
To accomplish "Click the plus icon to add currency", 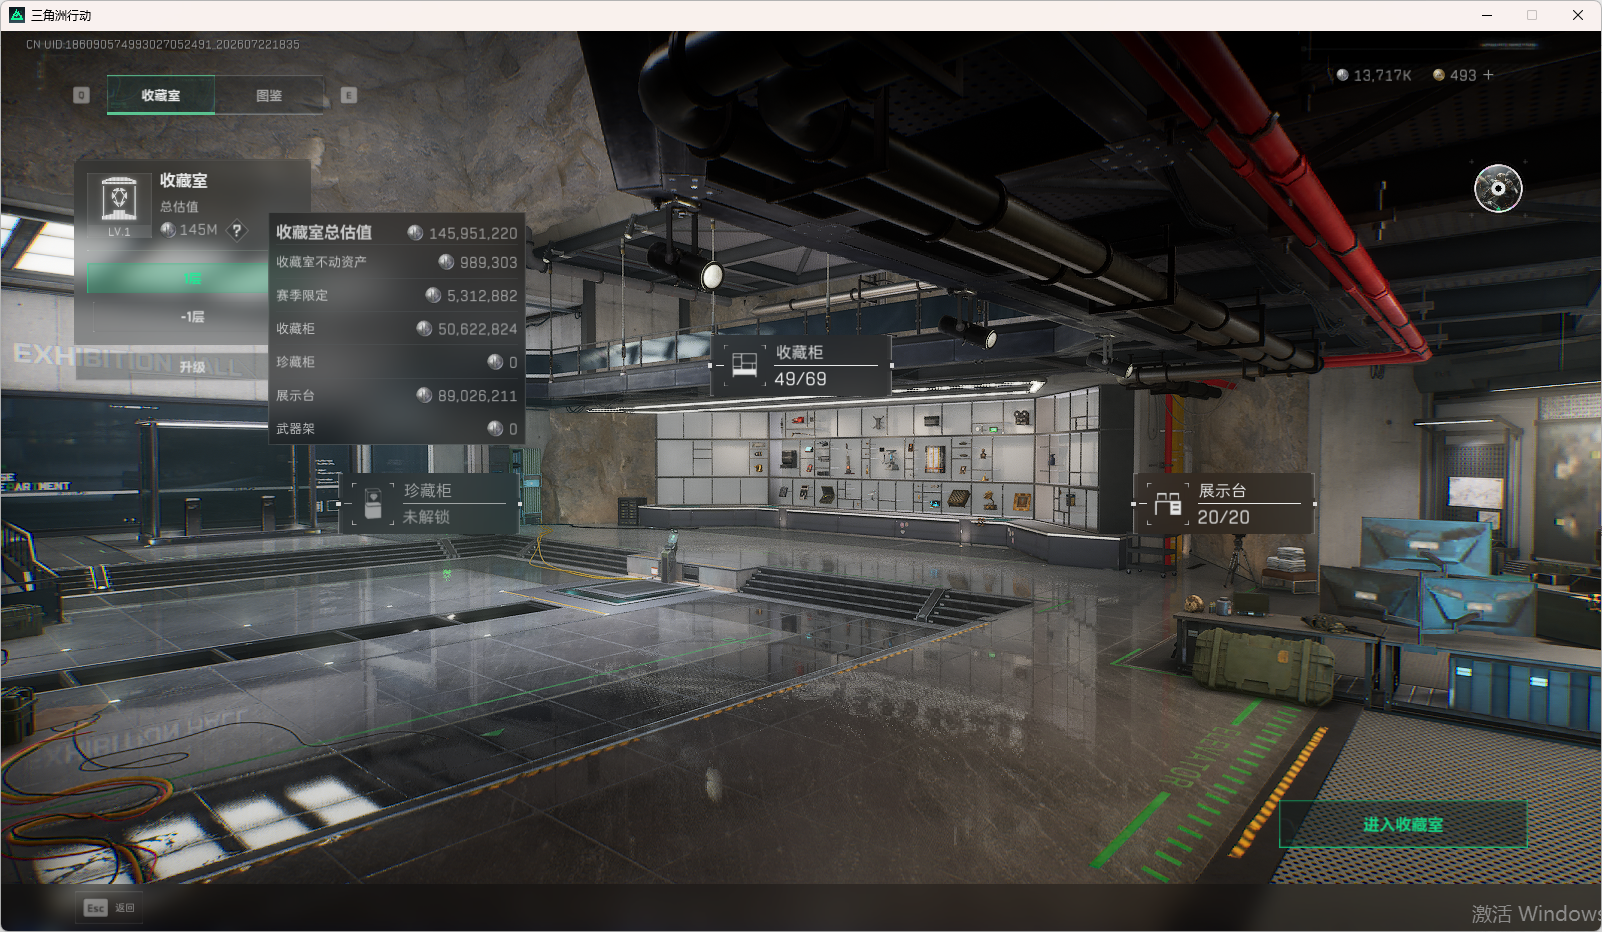I will coord(1488,75).
